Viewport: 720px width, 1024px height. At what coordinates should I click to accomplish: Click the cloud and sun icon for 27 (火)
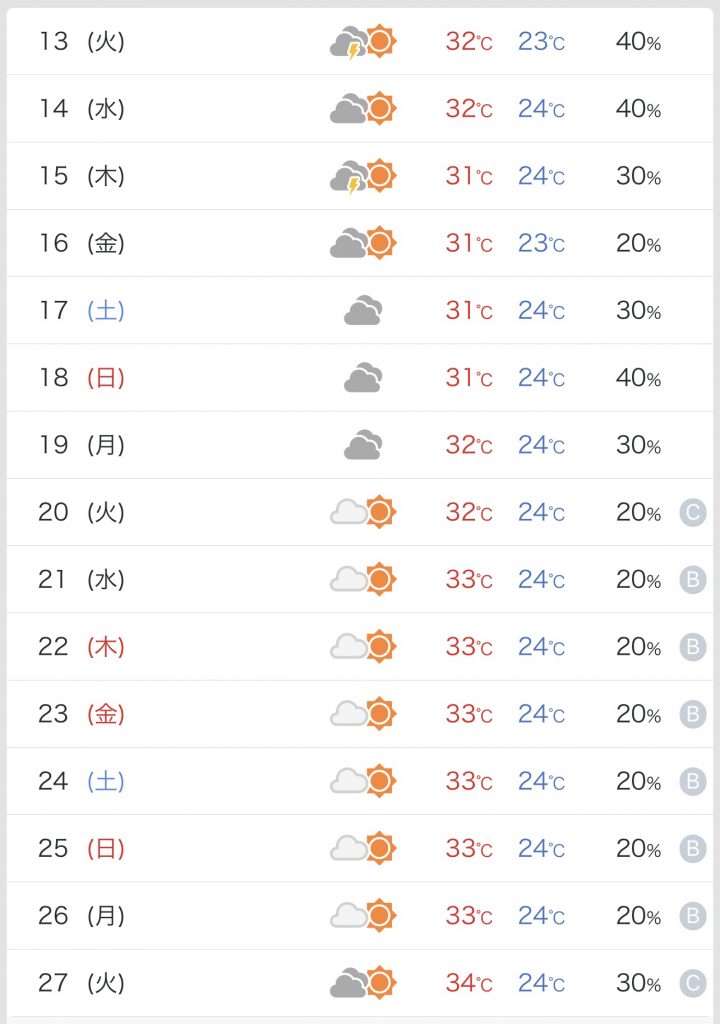[x=363, y=983]
